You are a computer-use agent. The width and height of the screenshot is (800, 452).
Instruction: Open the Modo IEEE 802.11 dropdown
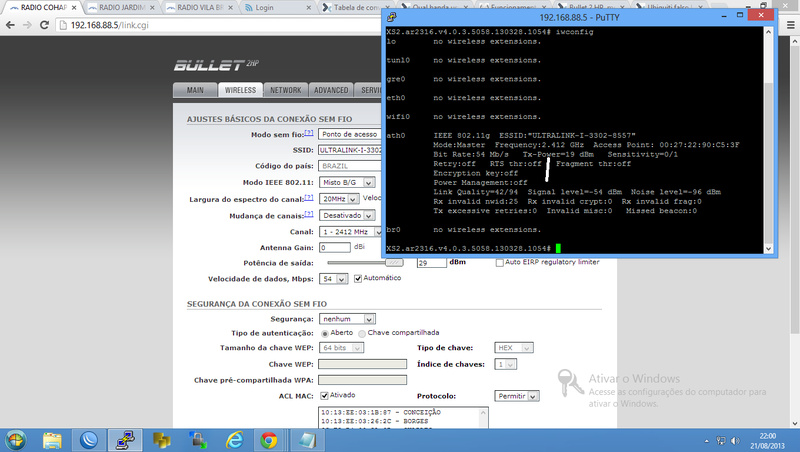tap(347, 182)
